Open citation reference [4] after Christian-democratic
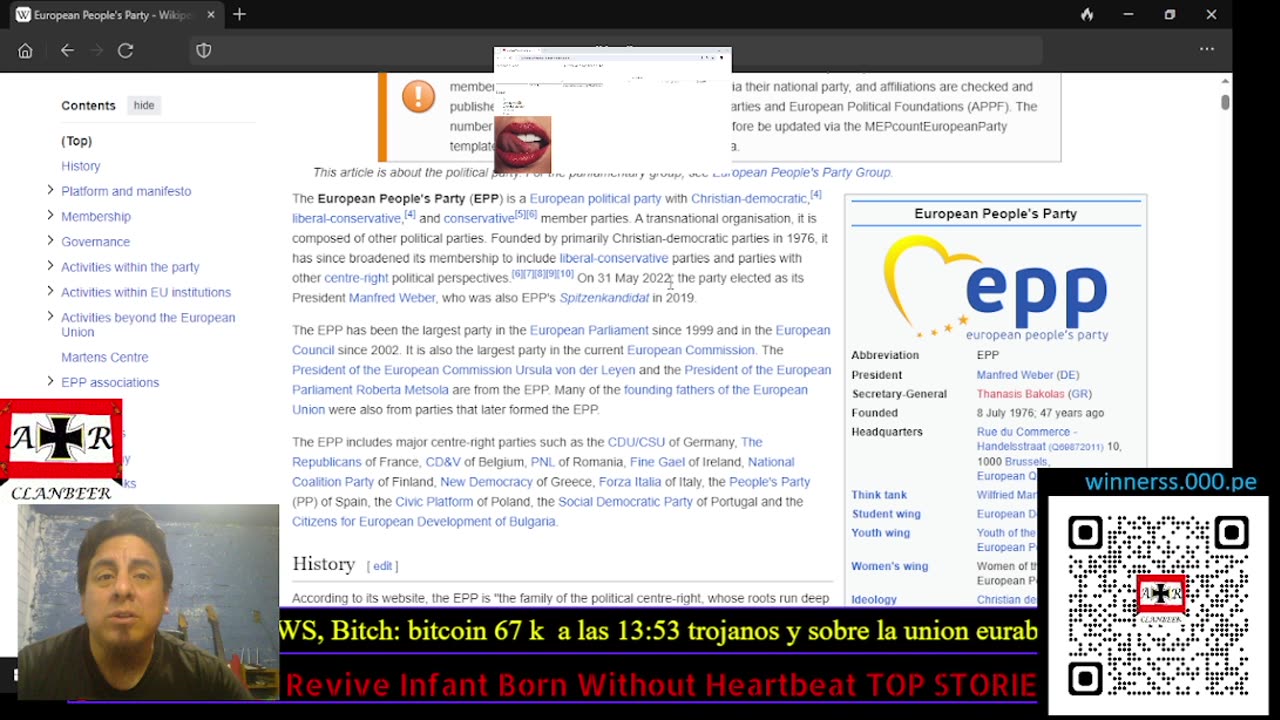The image size is (1280, 720). point(816,195)
